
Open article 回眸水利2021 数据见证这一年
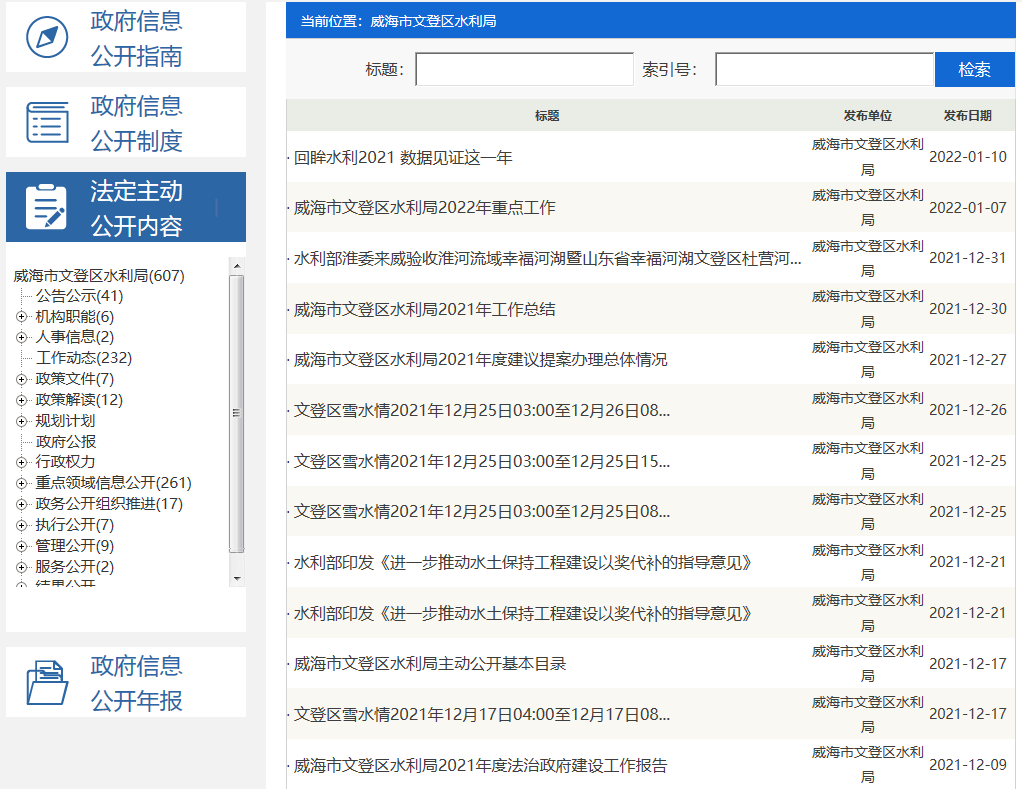(x=403, y=158)
